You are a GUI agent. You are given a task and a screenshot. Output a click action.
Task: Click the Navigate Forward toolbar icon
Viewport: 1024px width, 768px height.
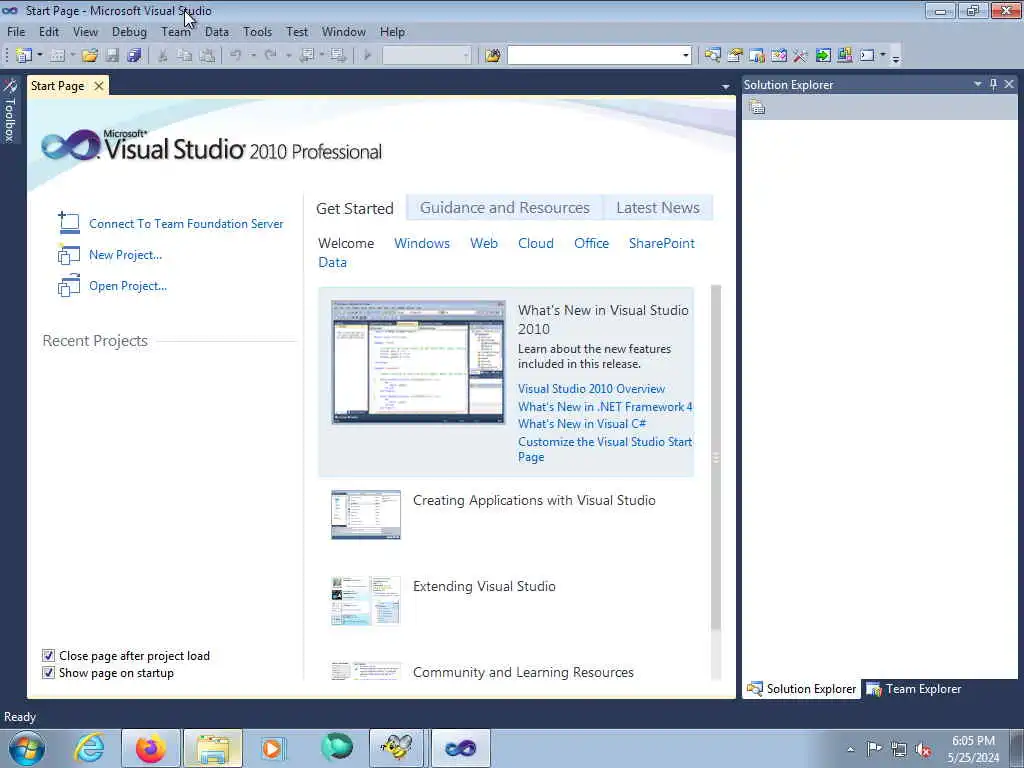click(x=338, y=56)
